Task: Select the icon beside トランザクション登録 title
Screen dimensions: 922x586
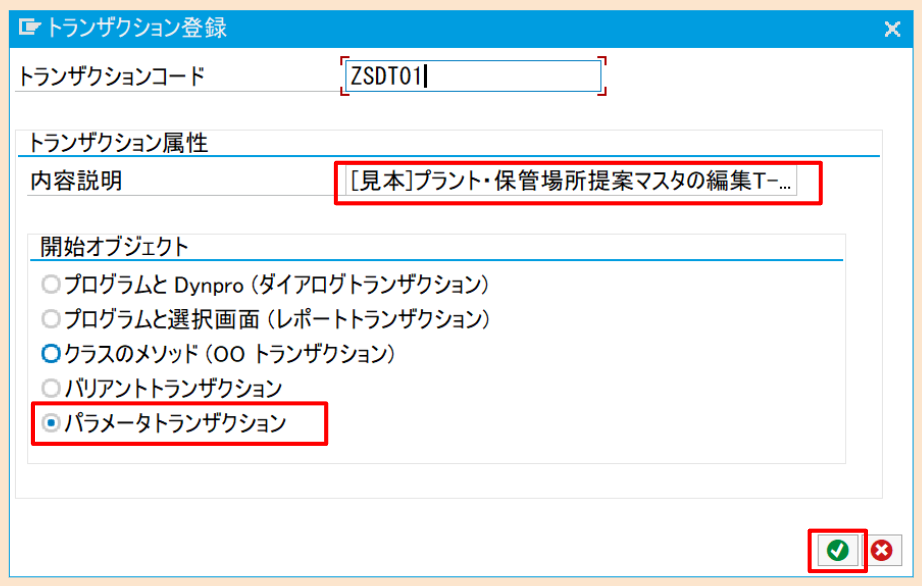Action: point(31,28)
